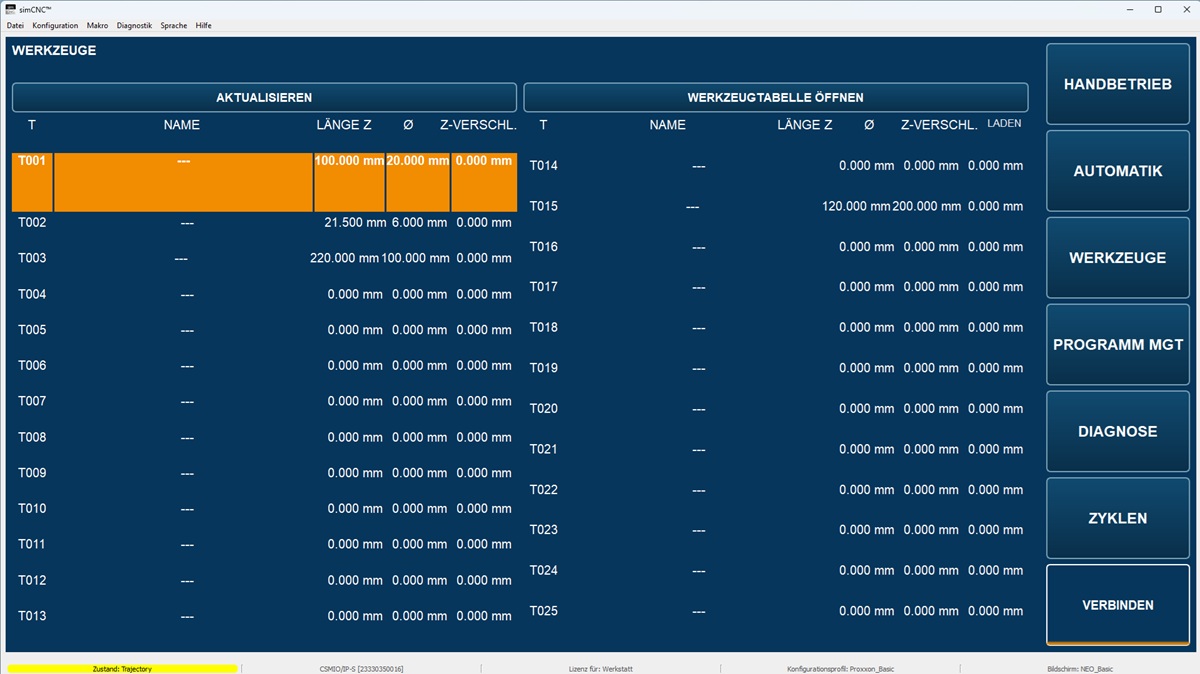Open the Diagnostik menu
This screenshot has height=674, width=1200.
(134, 25)
